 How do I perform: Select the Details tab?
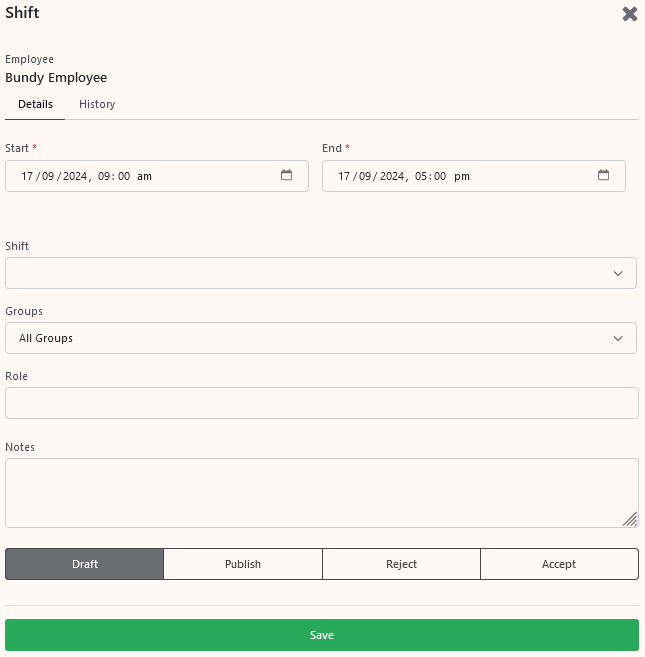pyautogui.click(x=35, y=104)
